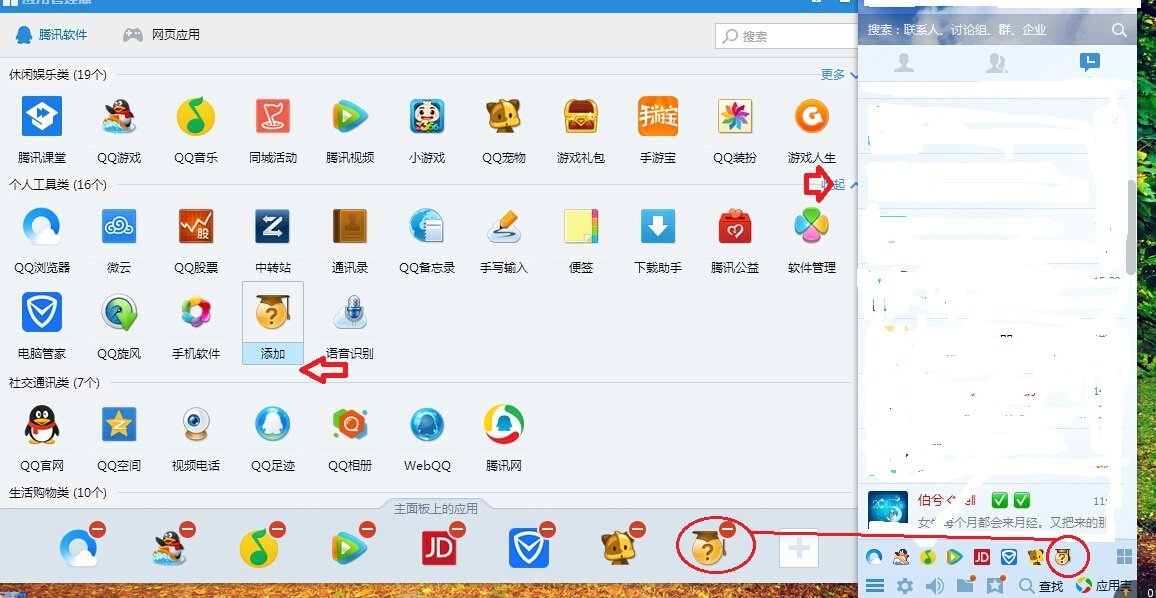This screenshot has width=1156, height=598.
Task: Click the 添加 (Add) graduation-cap icon
Action: pos(272,312)
